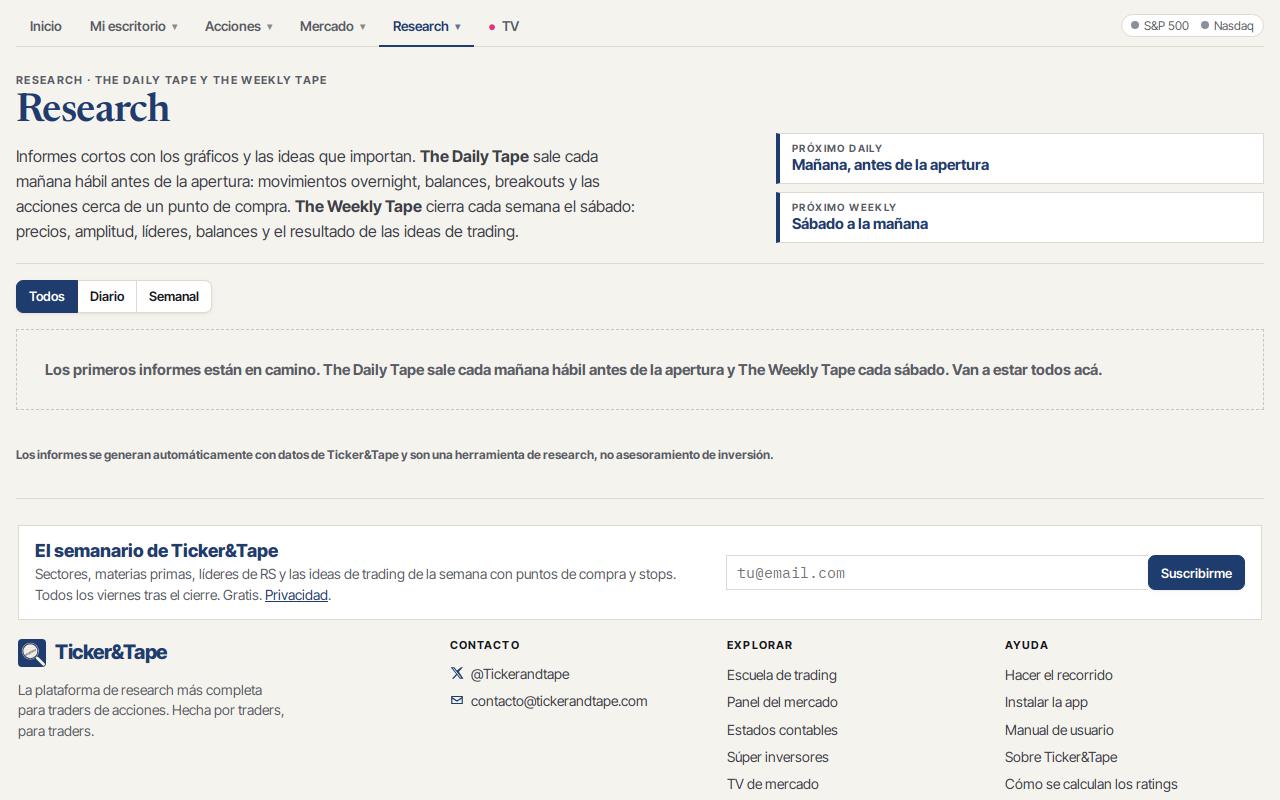Select the Todos filter
This screenshot has width=1280, height=800.
[x=47, y=297]
